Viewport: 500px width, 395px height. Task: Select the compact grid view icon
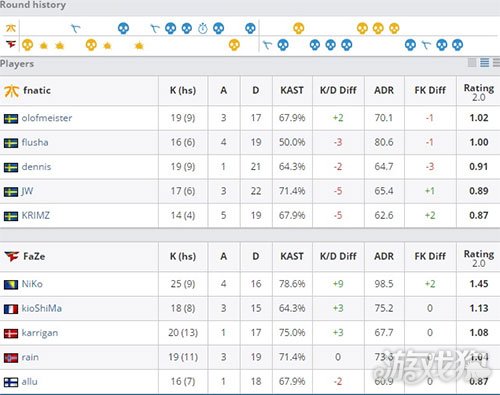click(472, 62)
